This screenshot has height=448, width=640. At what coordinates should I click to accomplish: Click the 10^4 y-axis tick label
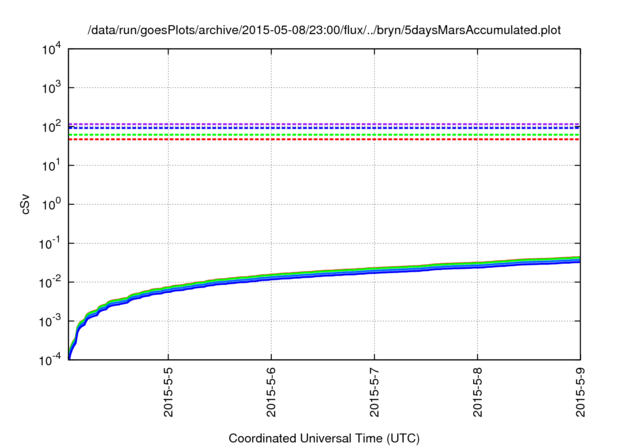click(x=51, y=50)
